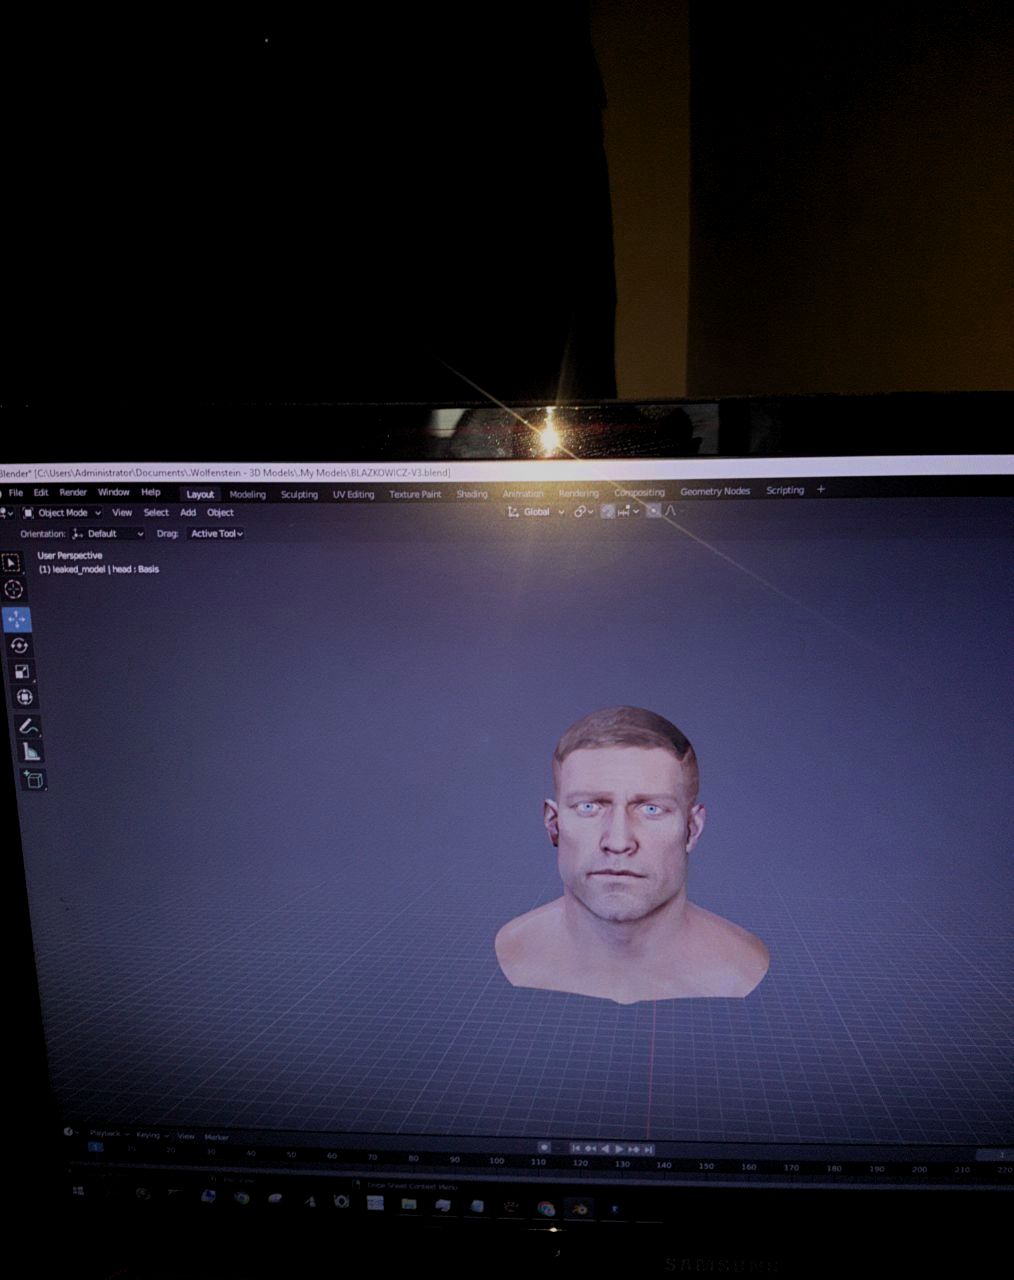Image resolution: width=1014 pixels, height=1280 pixels.
Task: Switch to the Texture Paint workspace tab
Action: pyautogui.click(x=415, y=494)
